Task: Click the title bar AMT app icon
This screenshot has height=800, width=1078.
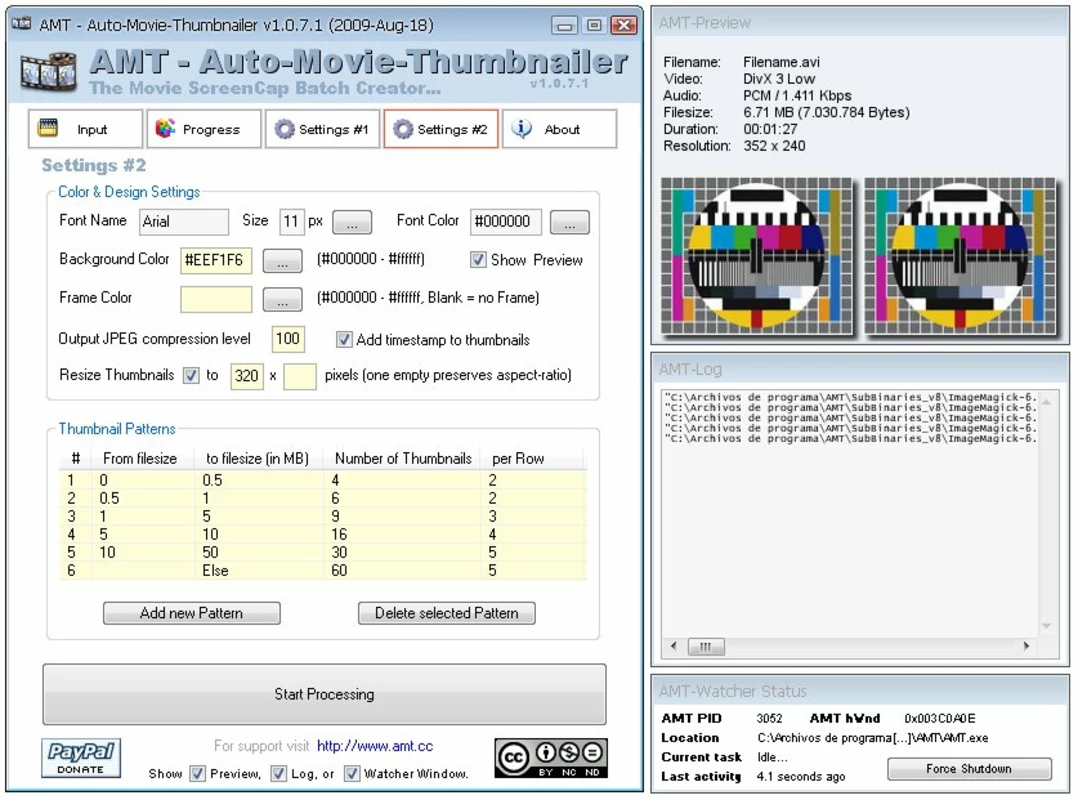Action: click(x=22, y=24)
